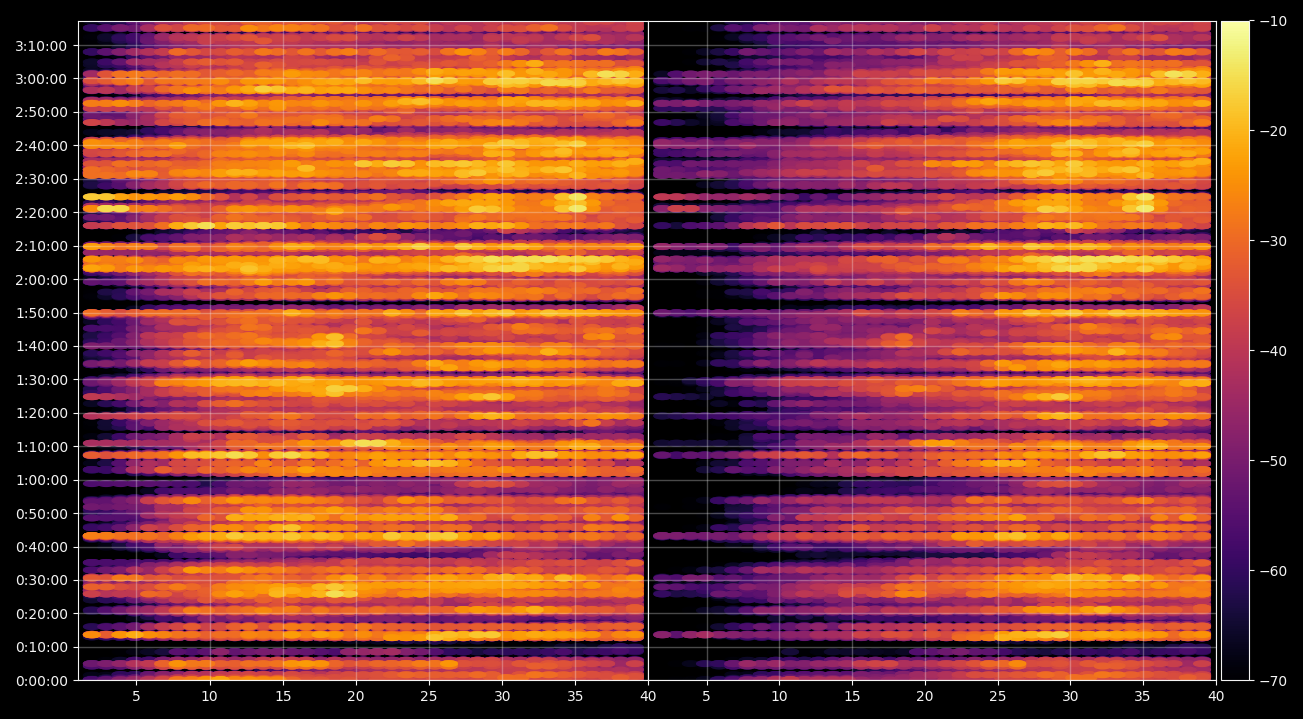Click the 0:50:00 time axis label

(41, 513)
